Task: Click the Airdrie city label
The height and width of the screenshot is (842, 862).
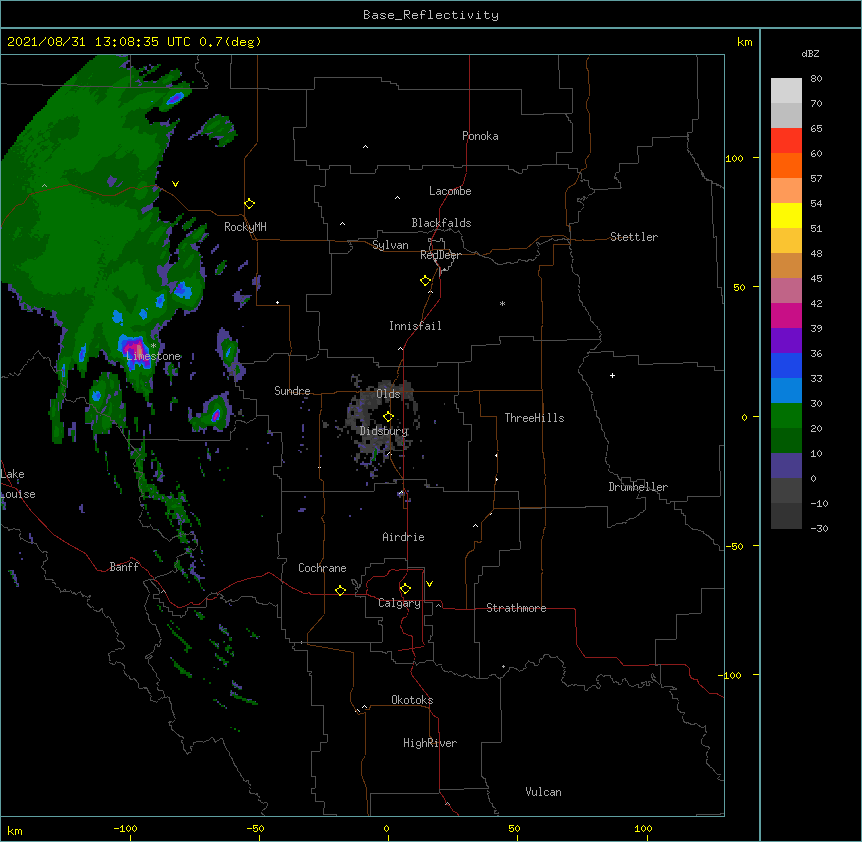Action: (403, 537)
